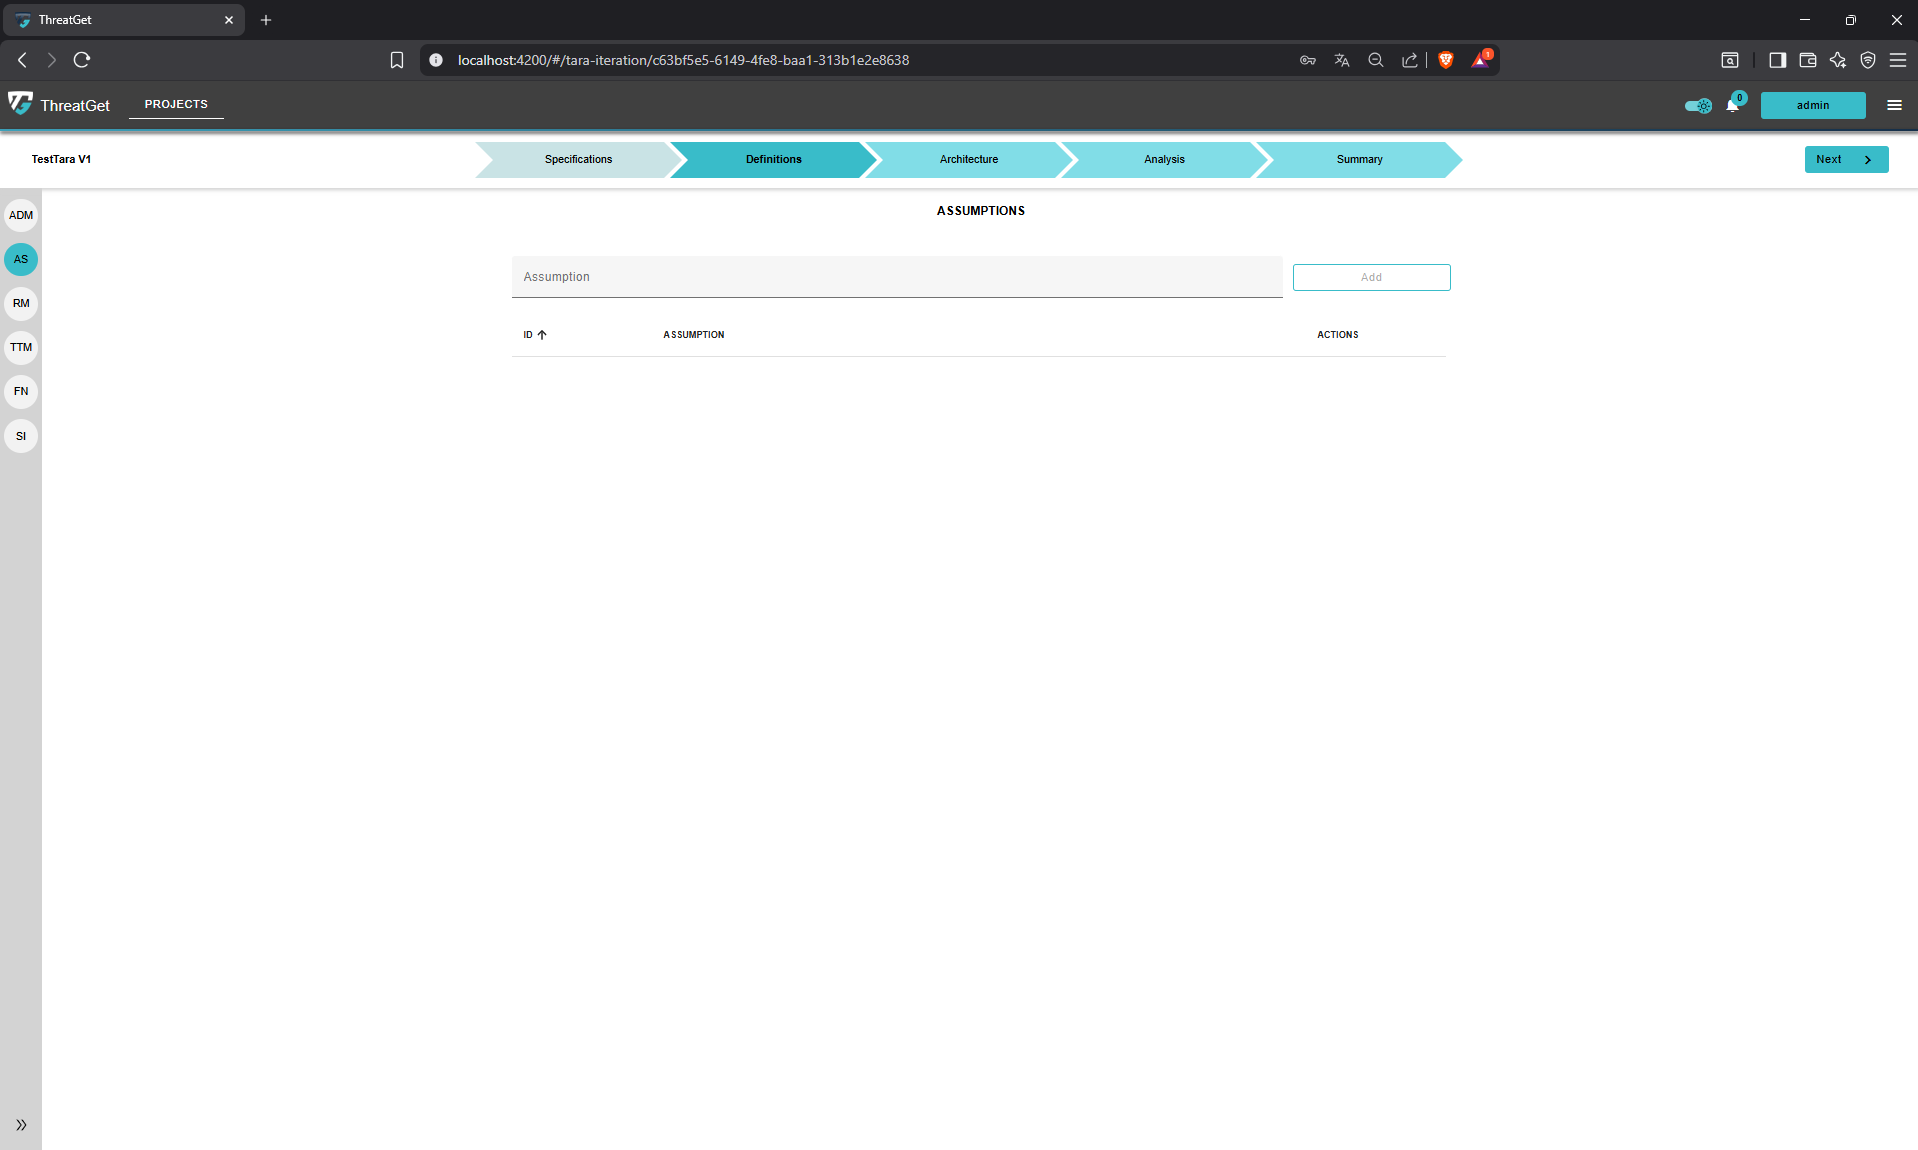This screenshot has width=1918, height=1150.
Task: Select the RM sidebar circle
Action: coord(21,303)
